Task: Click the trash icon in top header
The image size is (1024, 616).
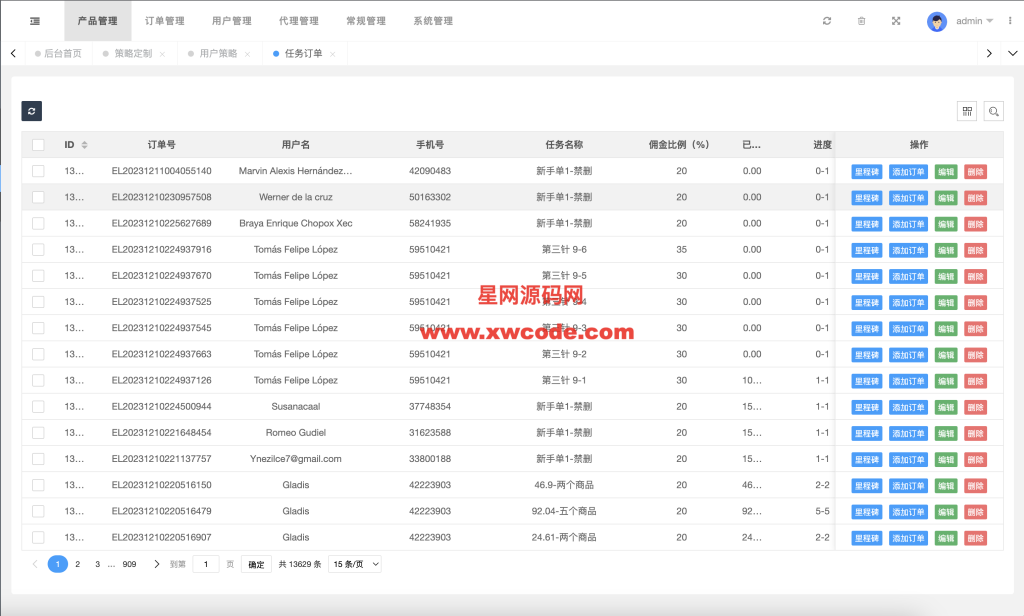Action: [861, 21]
